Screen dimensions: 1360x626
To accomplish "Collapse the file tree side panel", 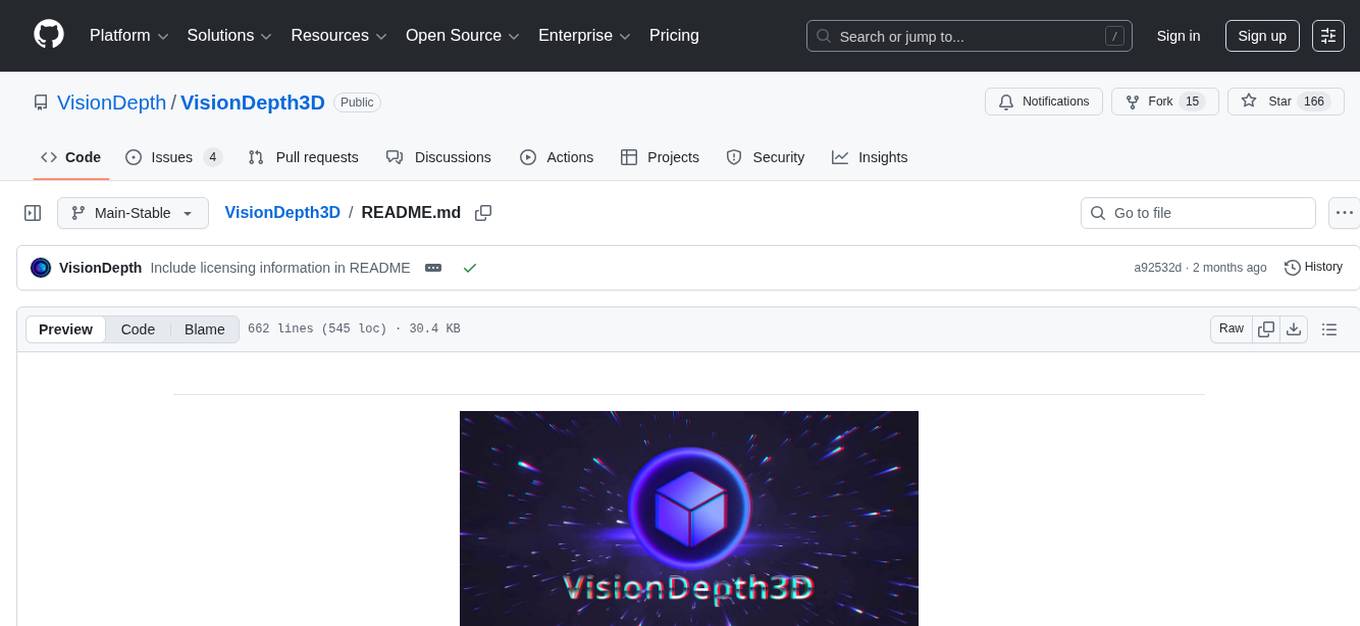I will pos(32,213).
